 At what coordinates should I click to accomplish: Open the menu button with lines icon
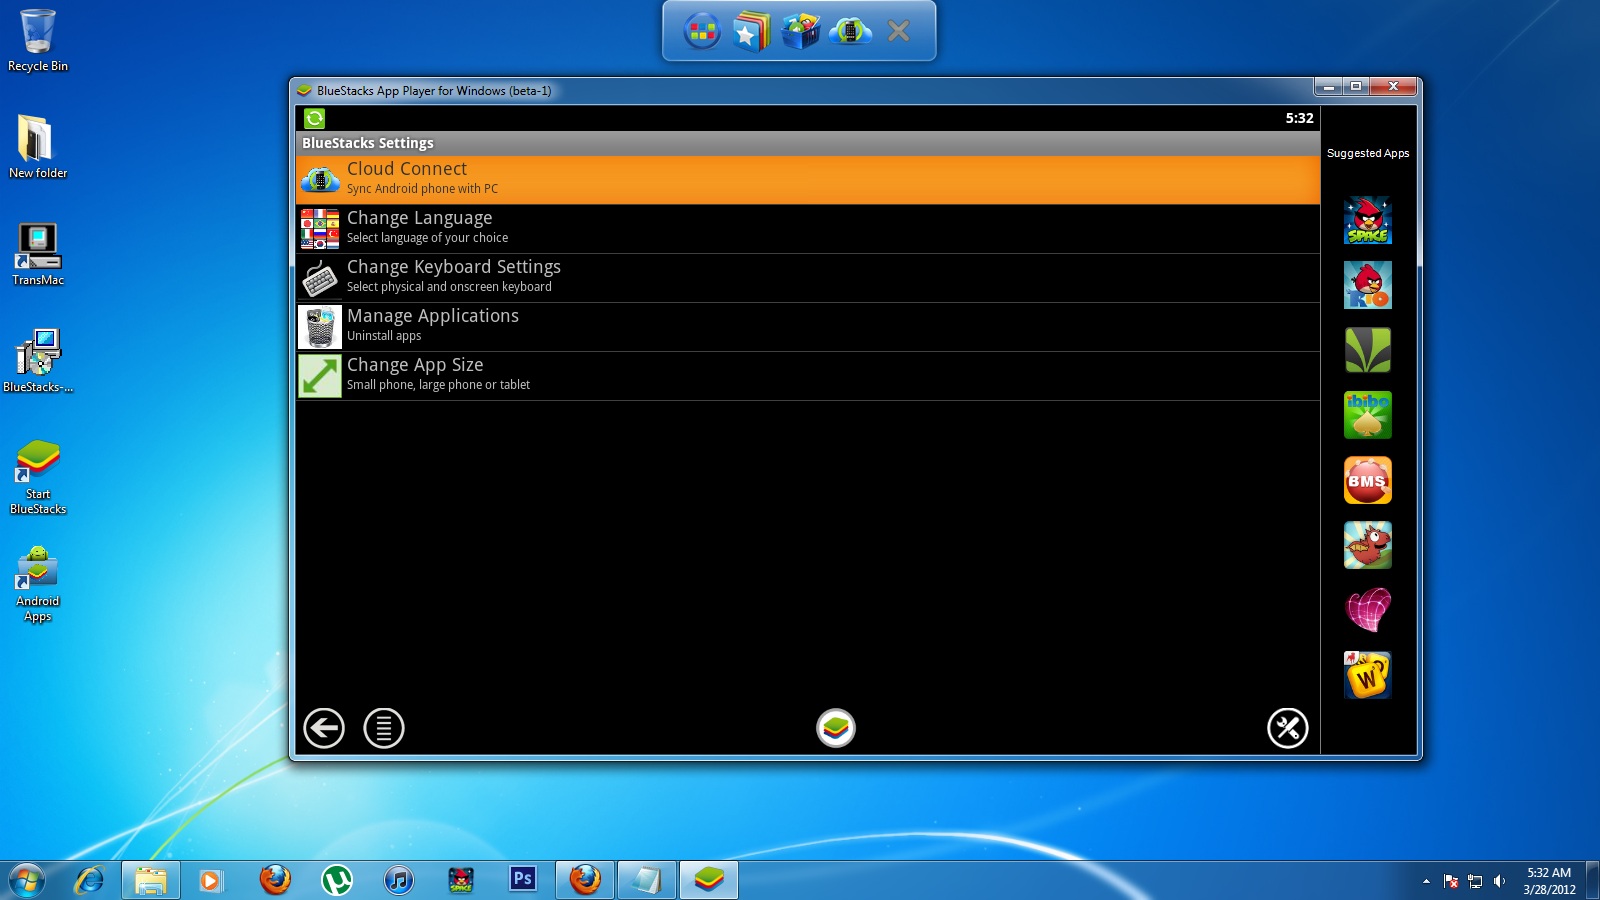pyautogui.click(x=384, y=728)
